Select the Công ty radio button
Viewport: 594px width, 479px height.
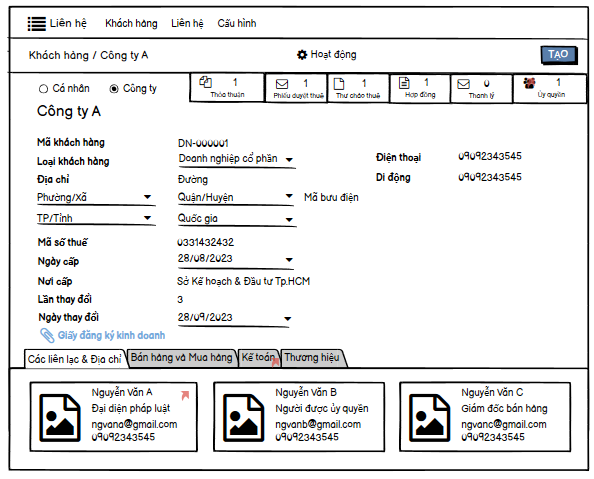[114, 89]
